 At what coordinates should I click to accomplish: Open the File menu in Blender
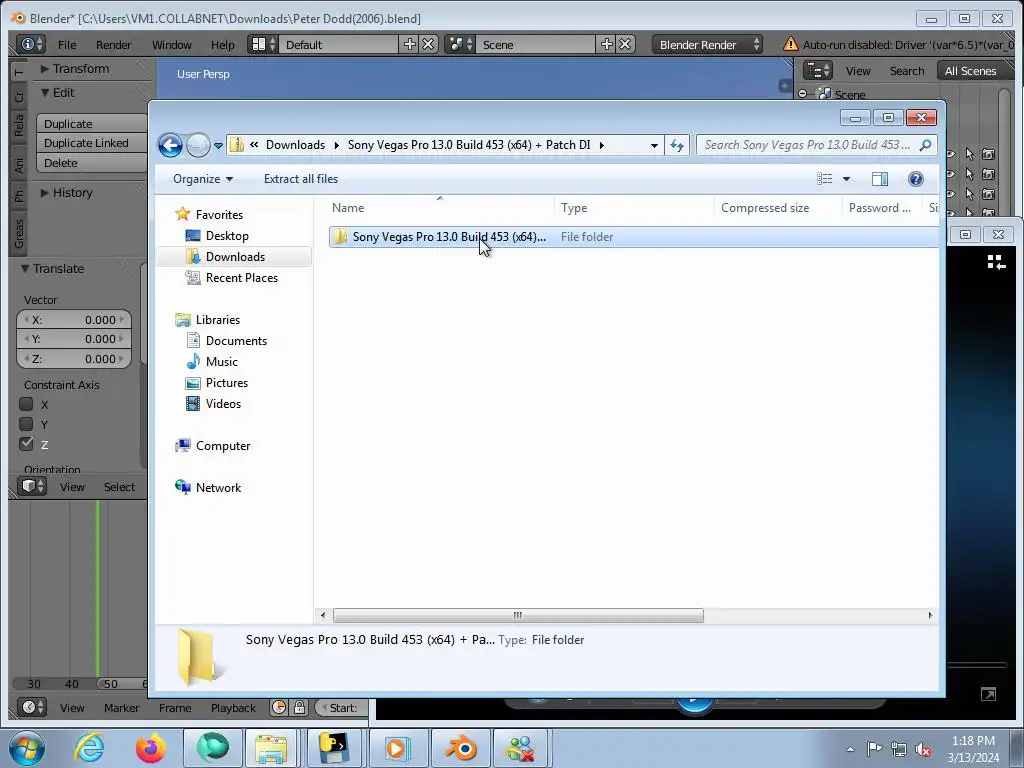click(67, 44)
